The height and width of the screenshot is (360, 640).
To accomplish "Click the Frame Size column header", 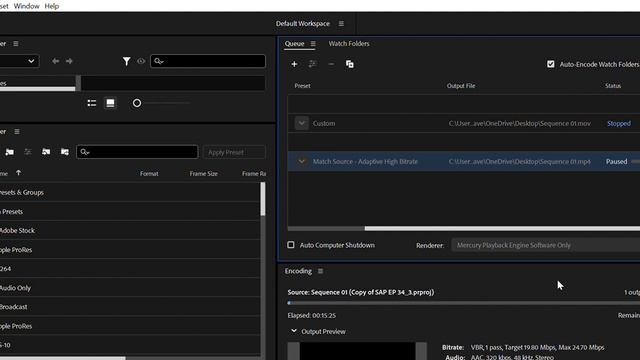I will (x=203, y=173).
